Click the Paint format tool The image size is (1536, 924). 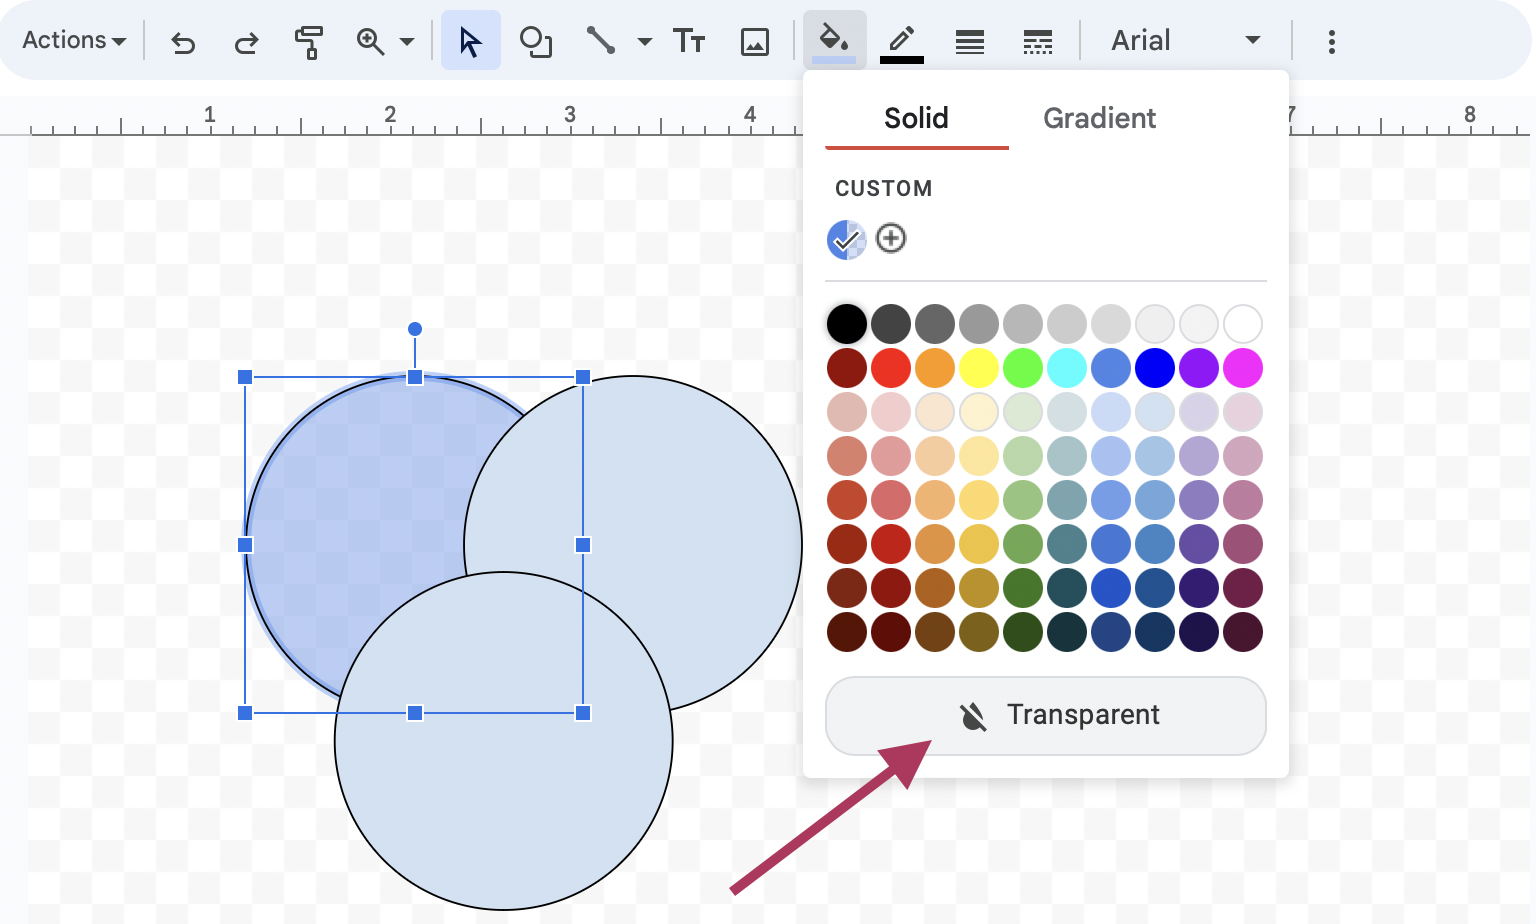click(309, 41)
